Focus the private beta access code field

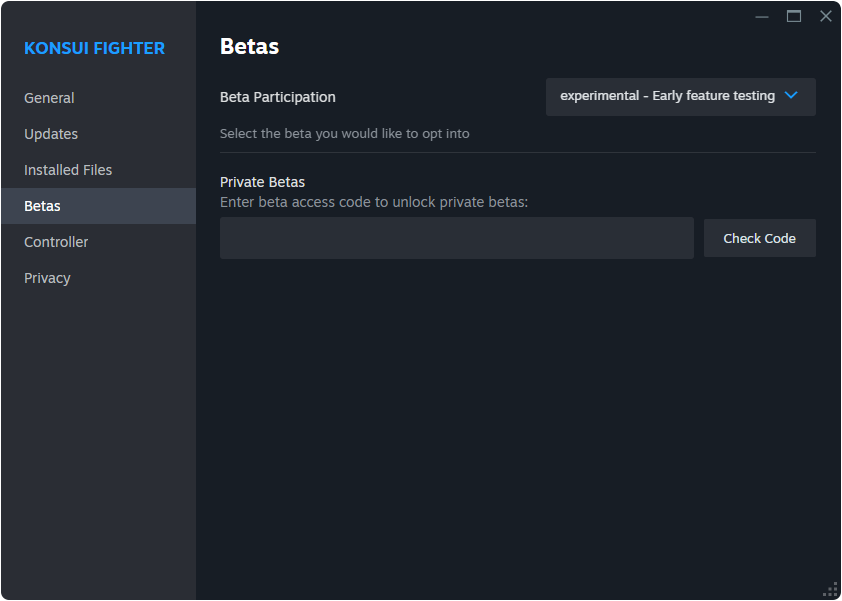pyautogui.click(x=456, y=238)
